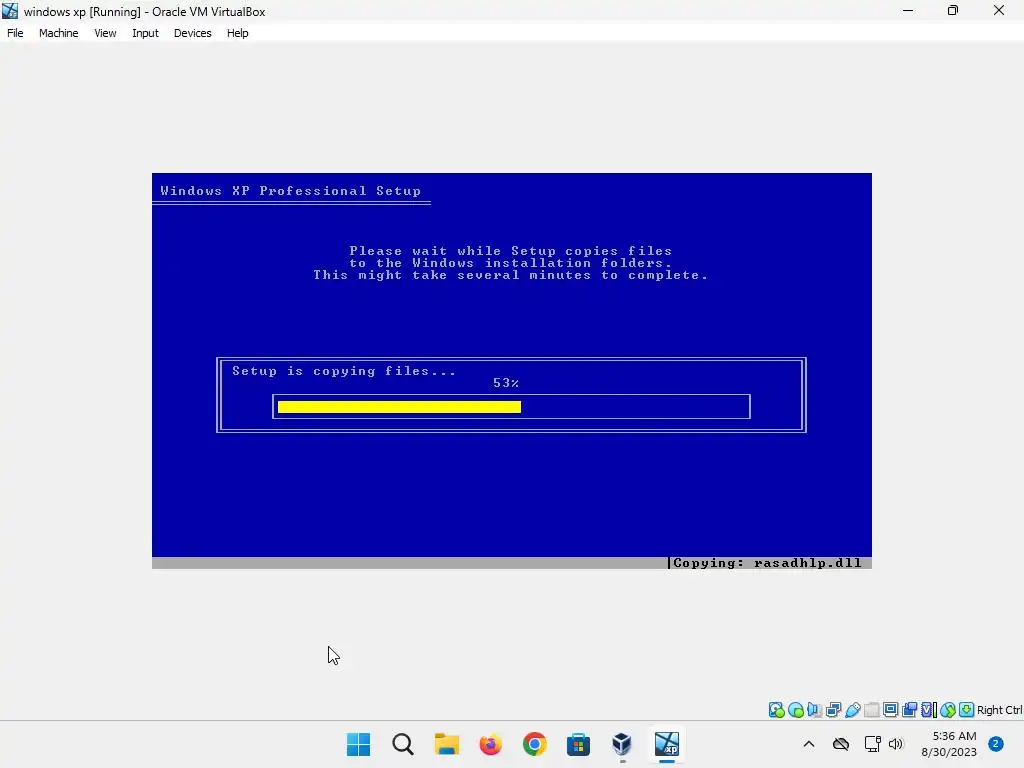This screenshot has height=768, width=1024.
Task: Open the Input menu
Action: [145, 33]
